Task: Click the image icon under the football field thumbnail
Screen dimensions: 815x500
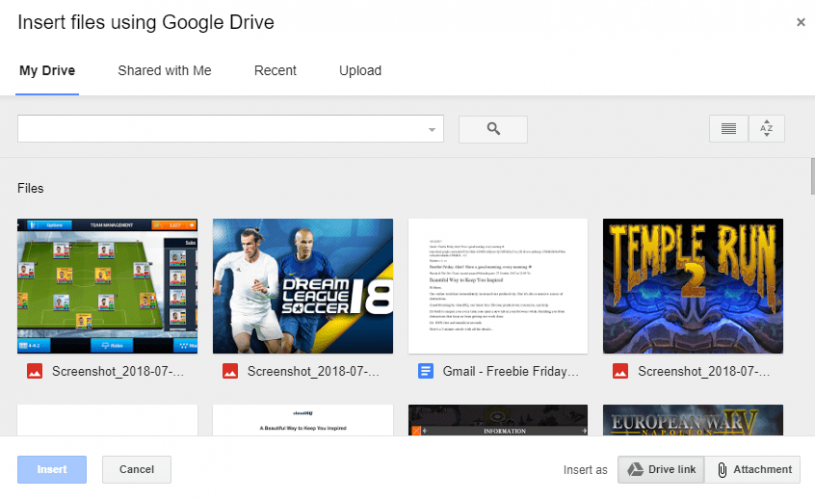Action: [x=35, y=371]
